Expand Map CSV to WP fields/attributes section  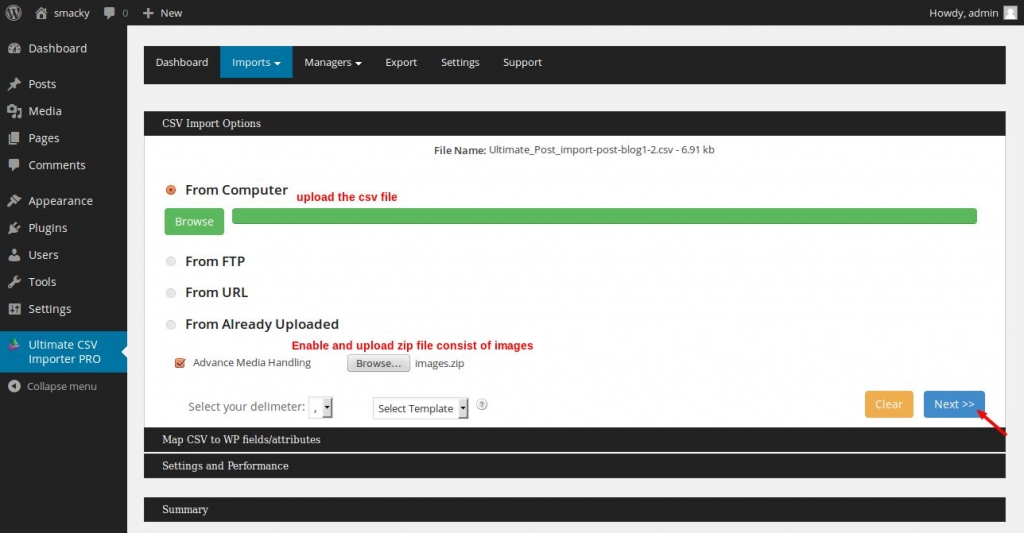(x=575, y=440)
